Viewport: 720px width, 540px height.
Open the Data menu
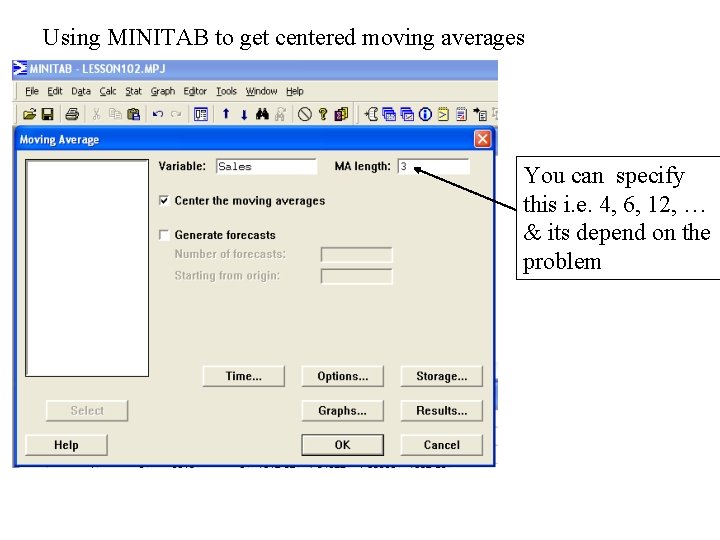pos(81,91)
